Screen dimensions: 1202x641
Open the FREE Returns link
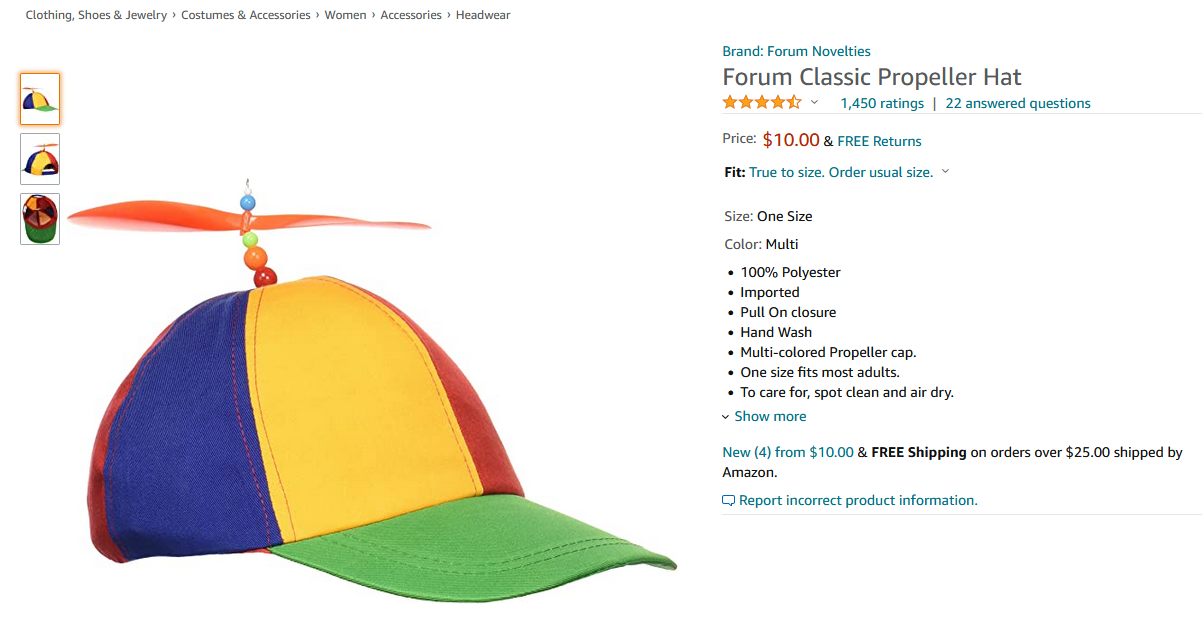tap(879, 141)
